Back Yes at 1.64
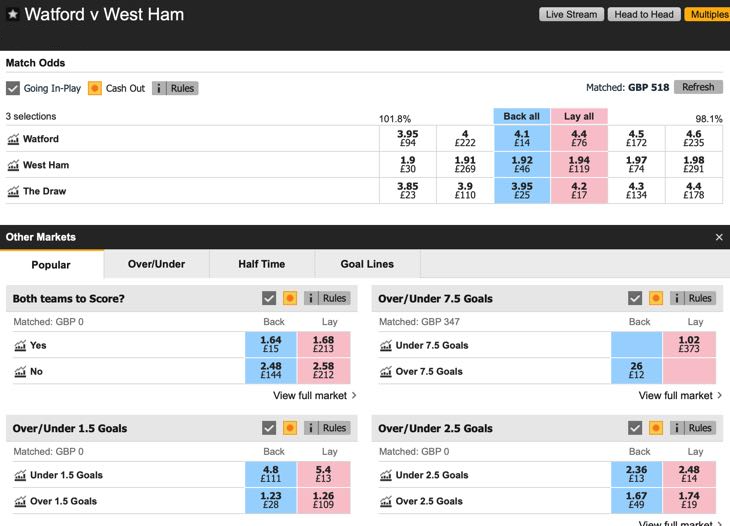Viewport: 730px width, 526px height. click(271, 344)
